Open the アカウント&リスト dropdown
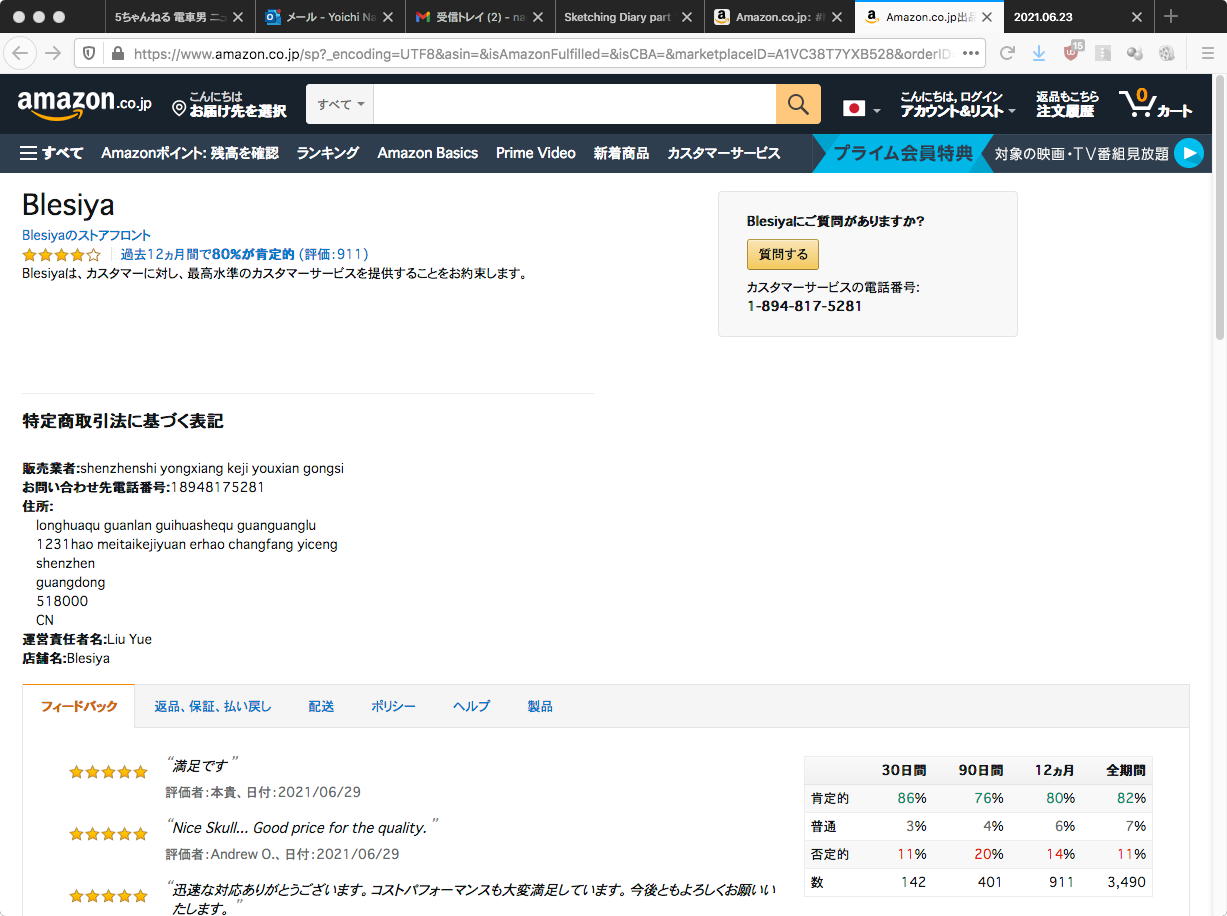 (957, 104)
